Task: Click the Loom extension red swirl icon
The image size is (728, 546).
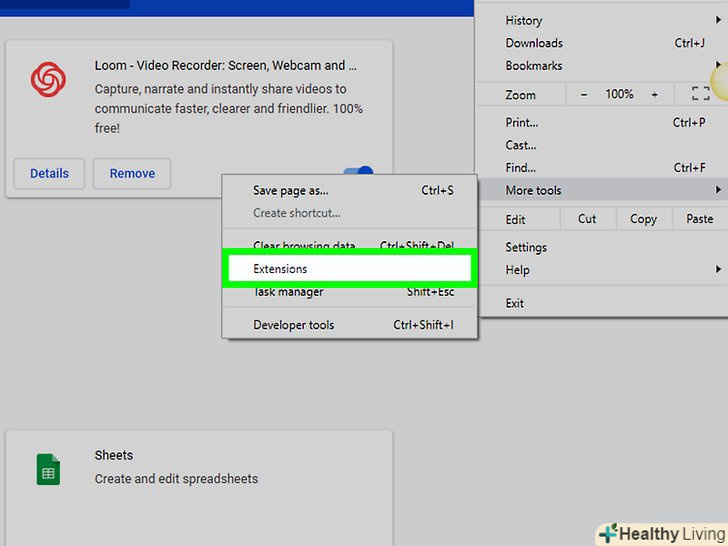Action: (x=48, y=79)
